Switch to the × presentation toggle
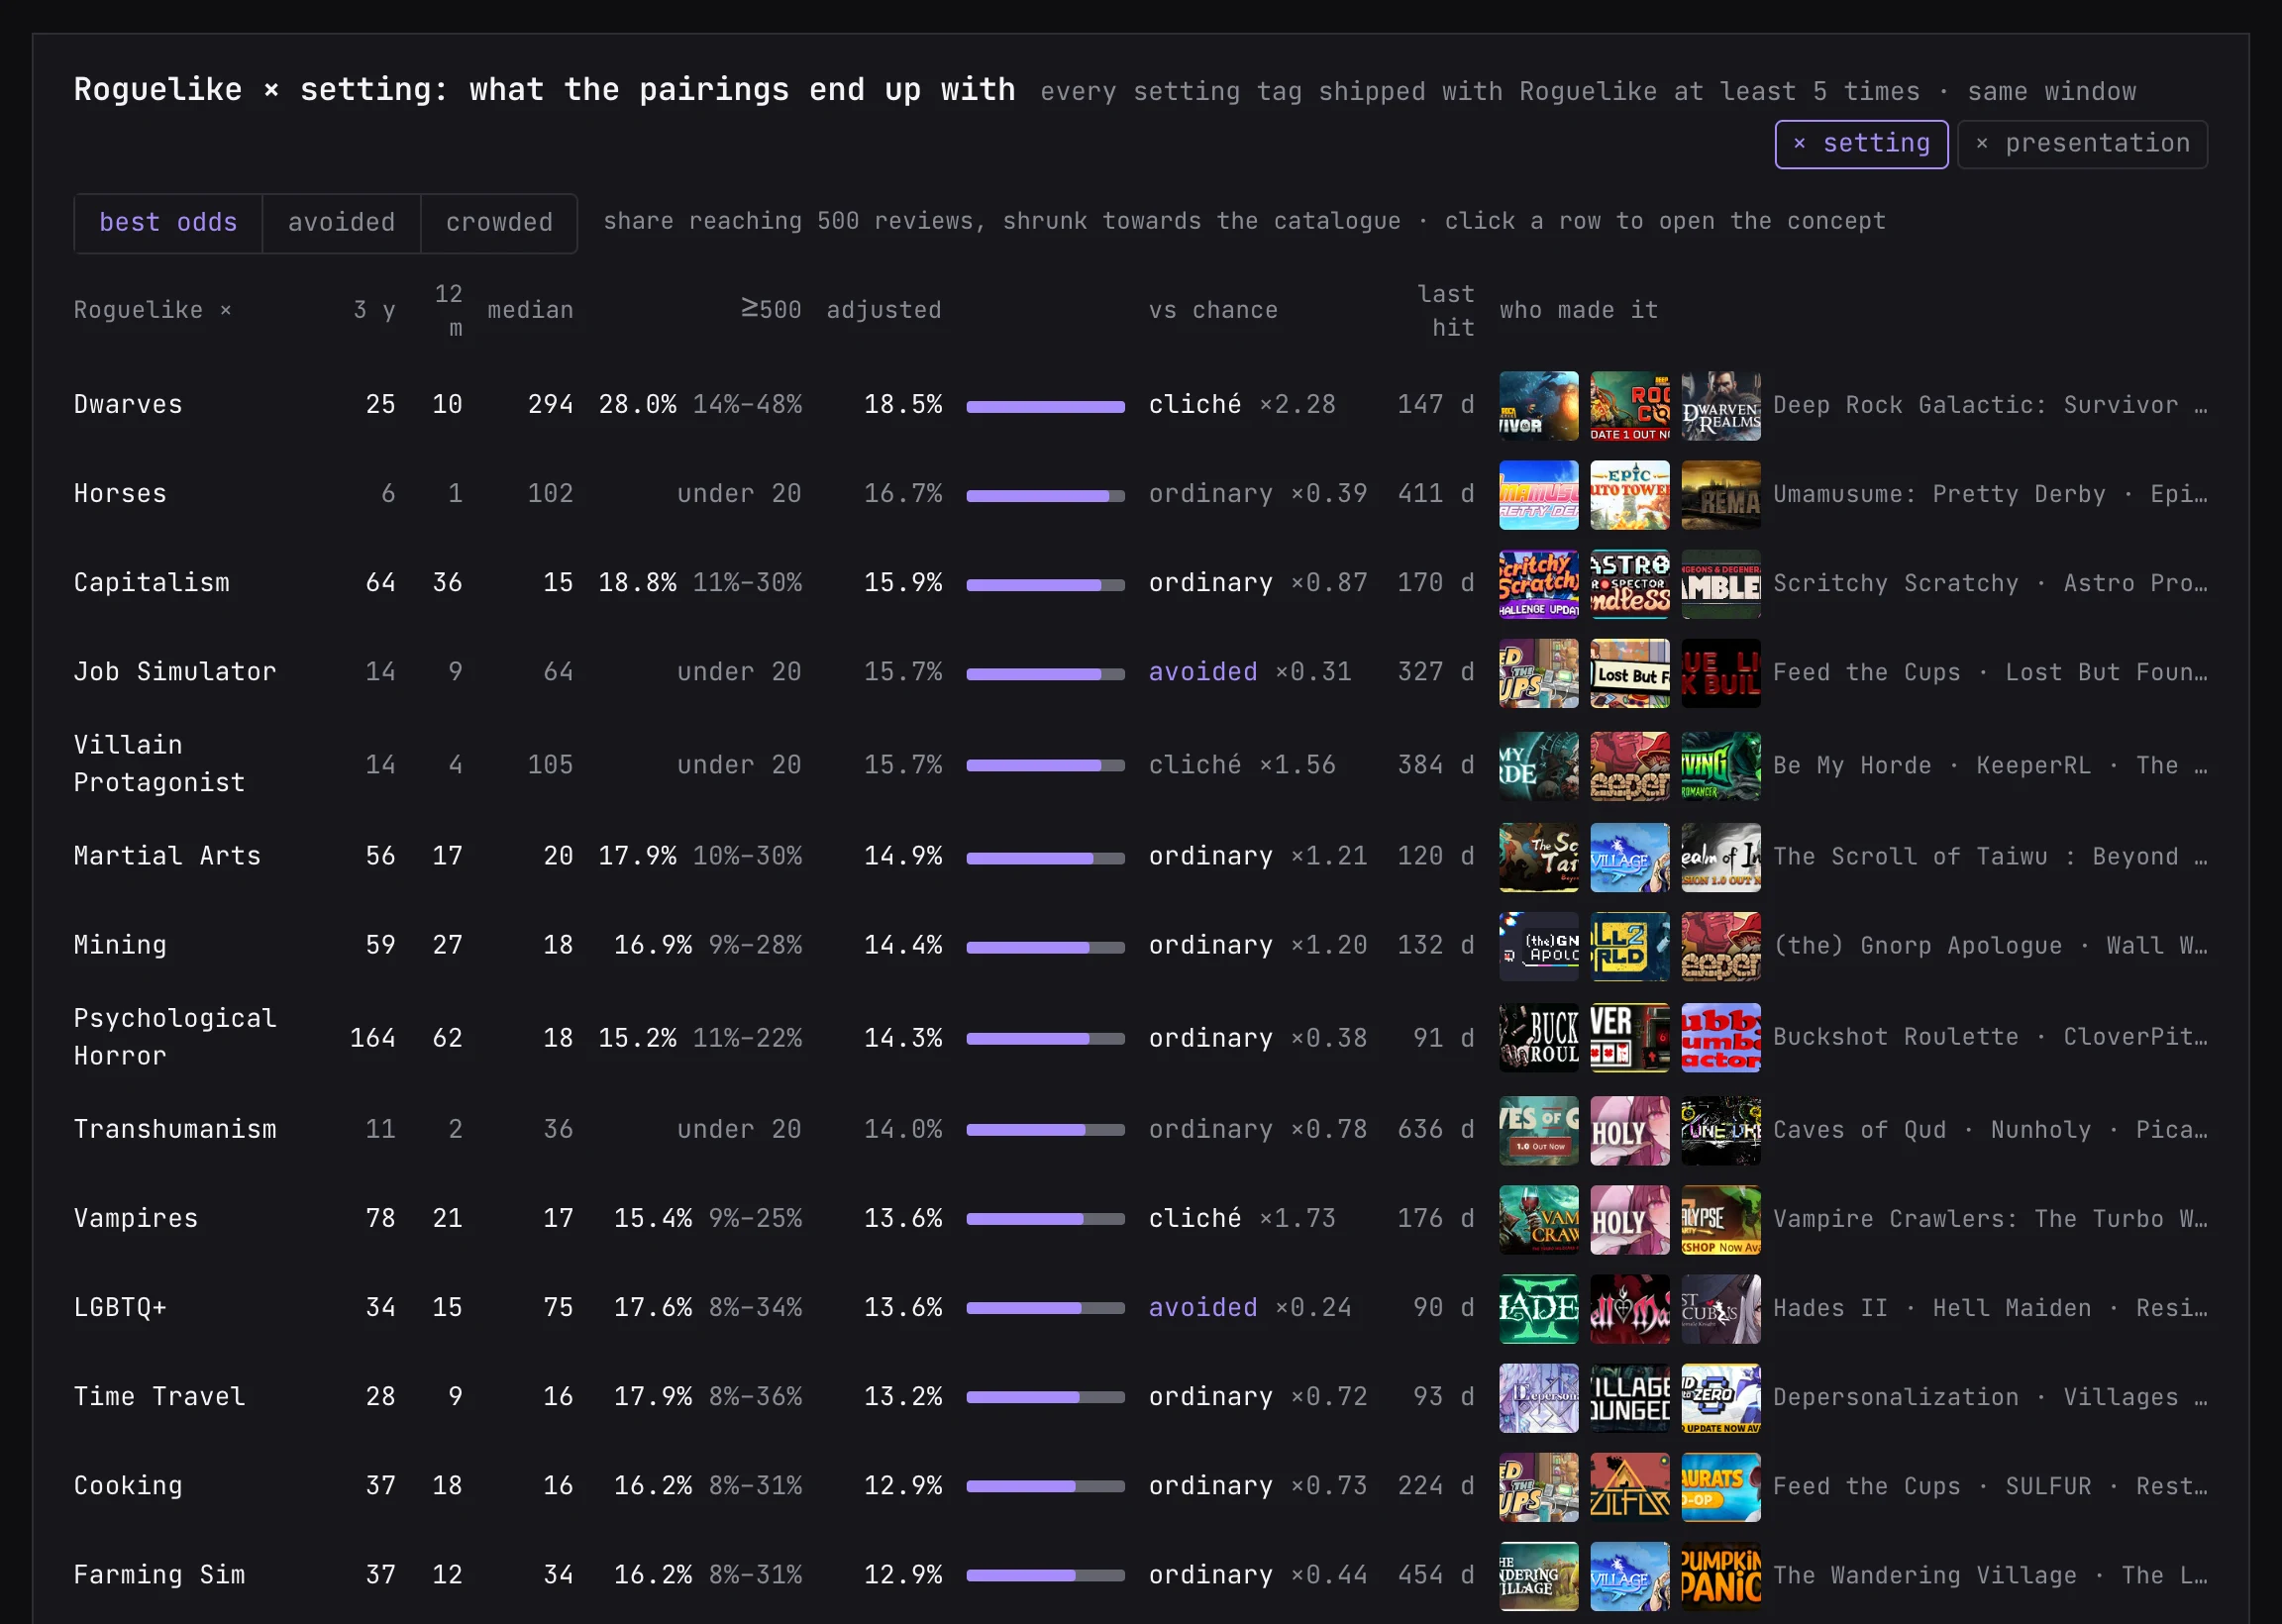The height and width of the screenshot is (1624, 2282). pyautogui.click(x=2082, y=144)
